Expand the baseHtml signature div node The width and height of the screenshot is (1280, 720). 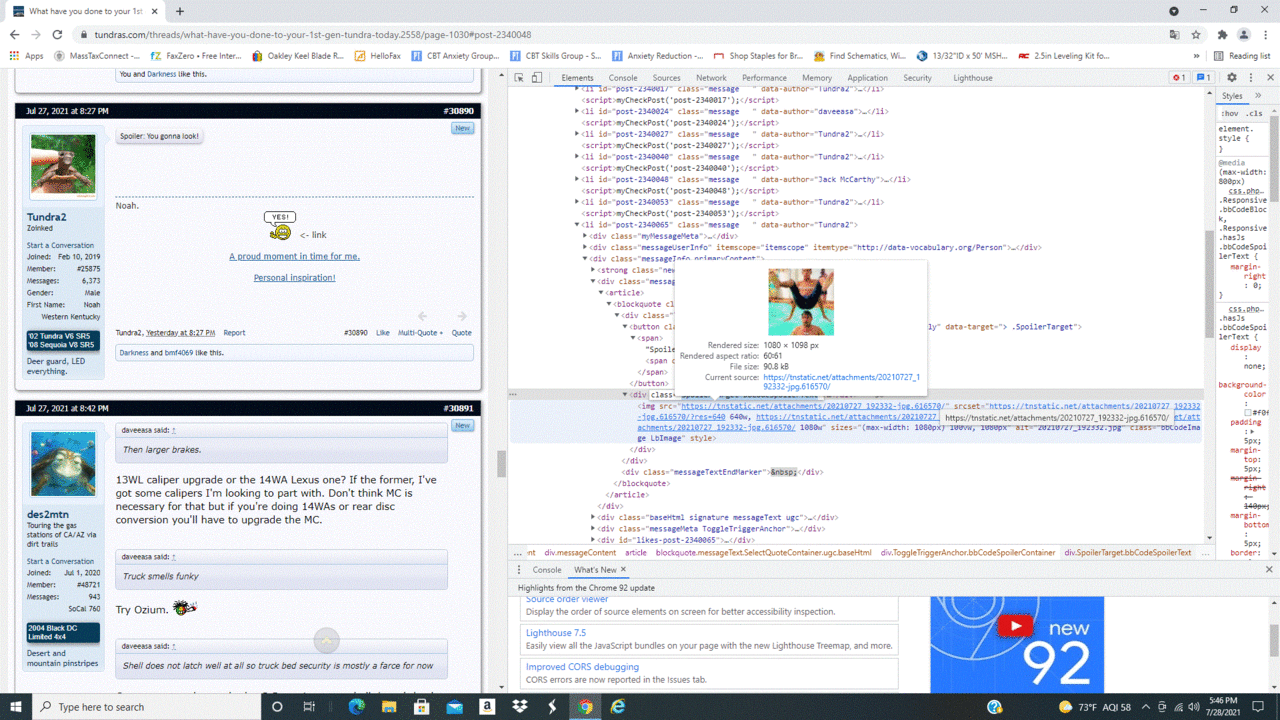coord(594,518)
